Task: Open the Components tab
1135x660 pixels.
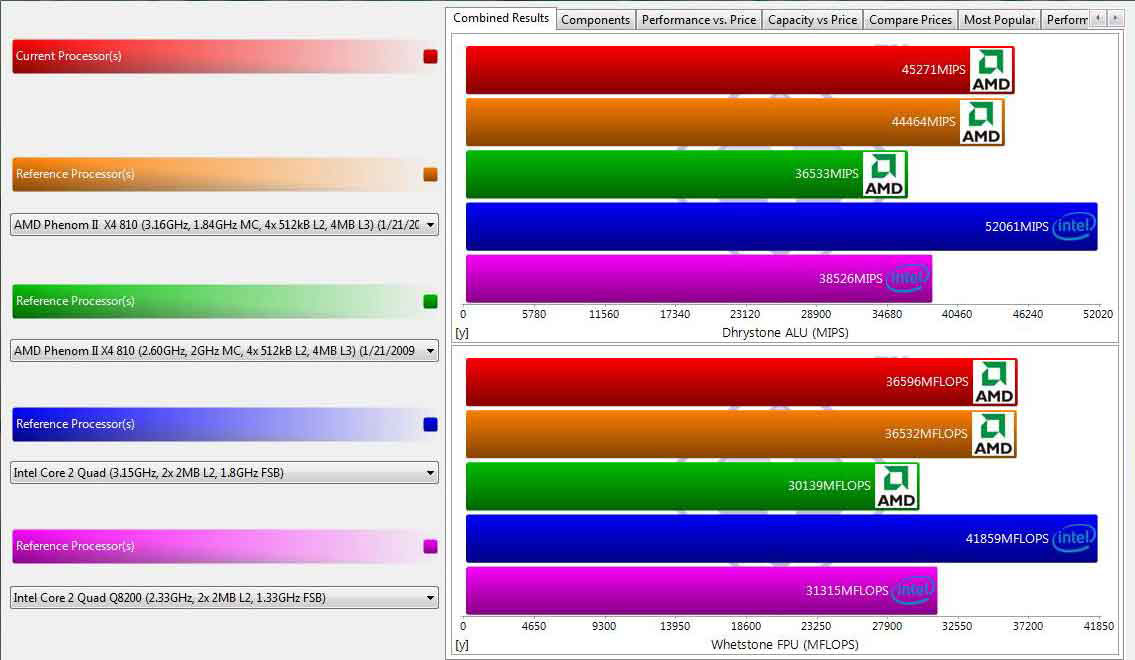Action: point(596,20)
